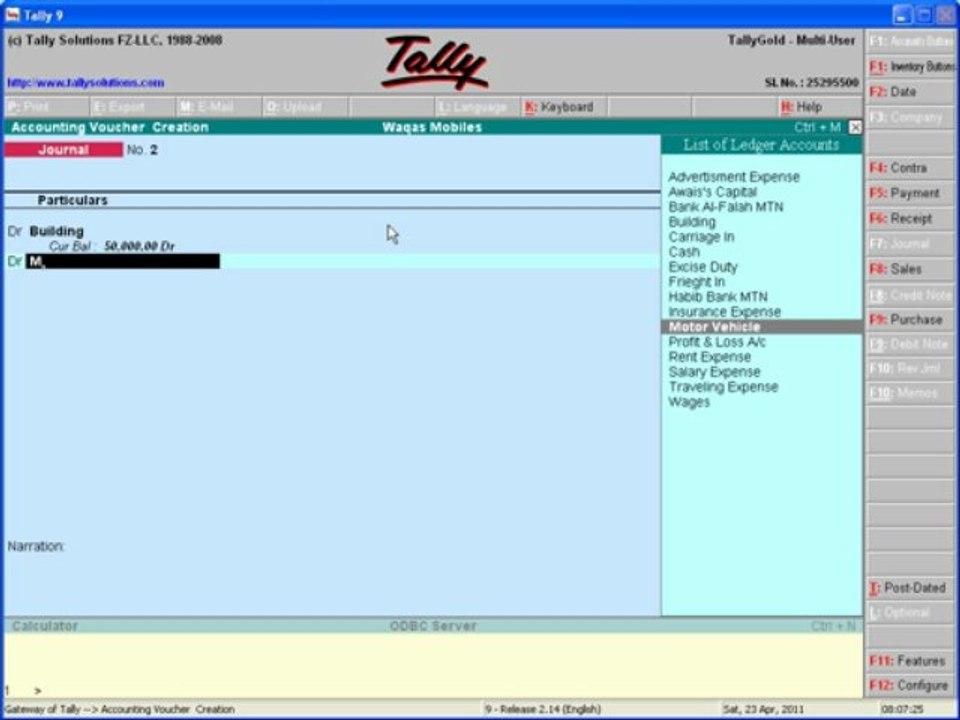The width and height of the screenshot is (960, 720).
Task: Select highlighted Motor Vehicle ledger
Action: pos(762,327)
